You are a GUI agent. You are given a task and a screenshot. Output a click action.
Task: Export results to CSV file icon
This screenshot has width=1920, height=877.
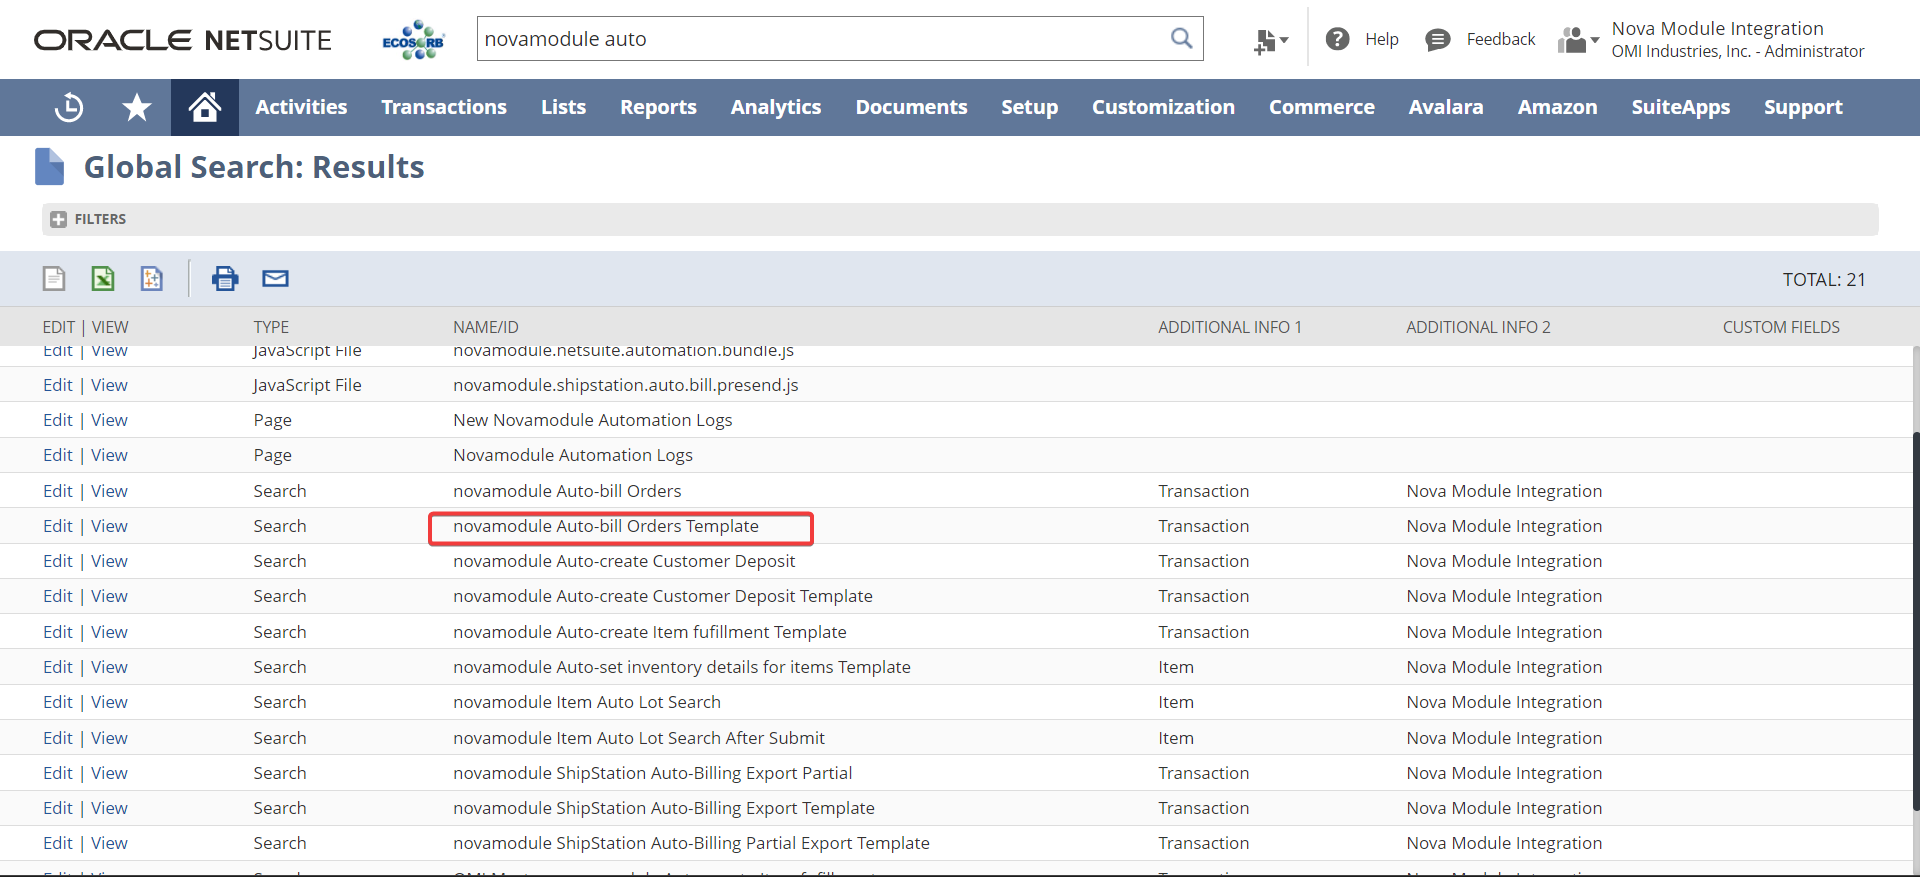point(54,279)
